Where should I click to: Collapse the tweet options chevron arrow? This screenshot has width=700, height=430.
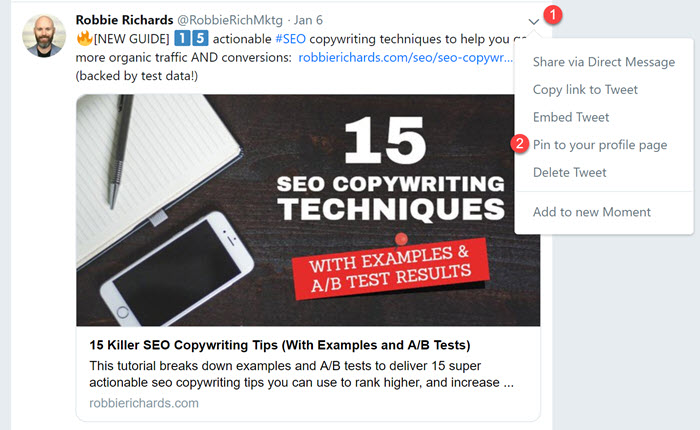pos(535,20)
